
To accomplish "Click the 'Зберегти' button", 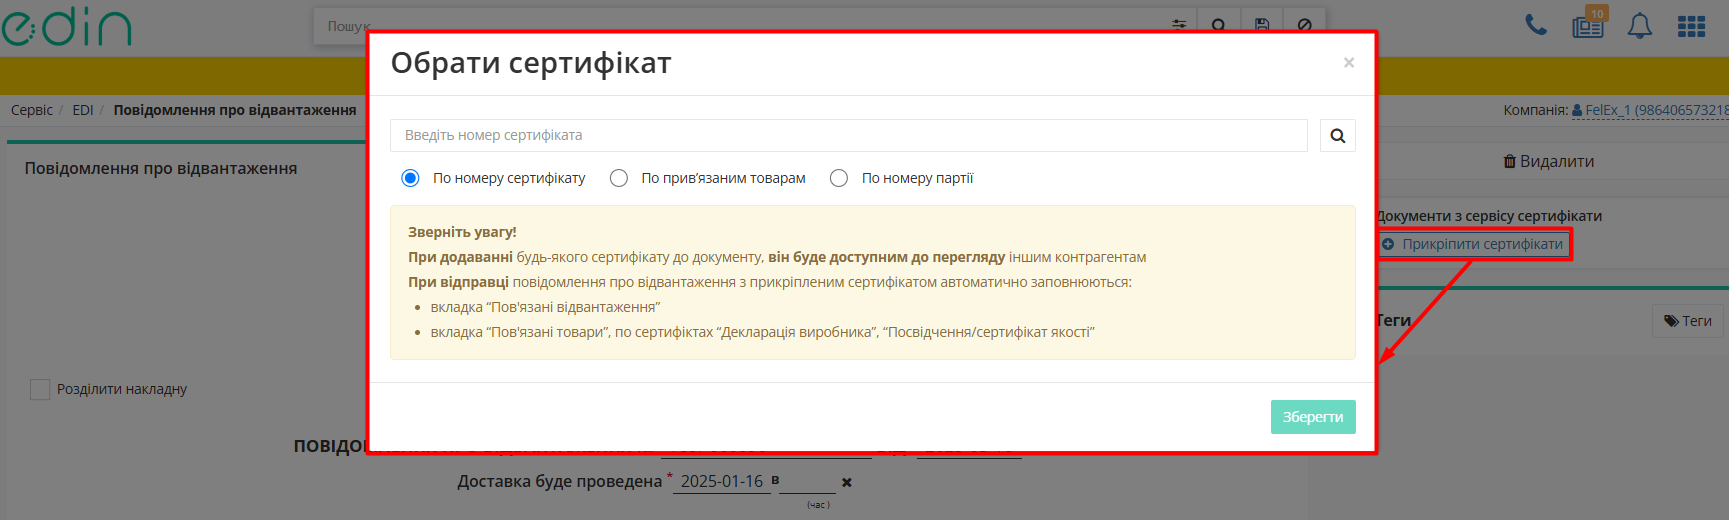I will click(1313, 417).
